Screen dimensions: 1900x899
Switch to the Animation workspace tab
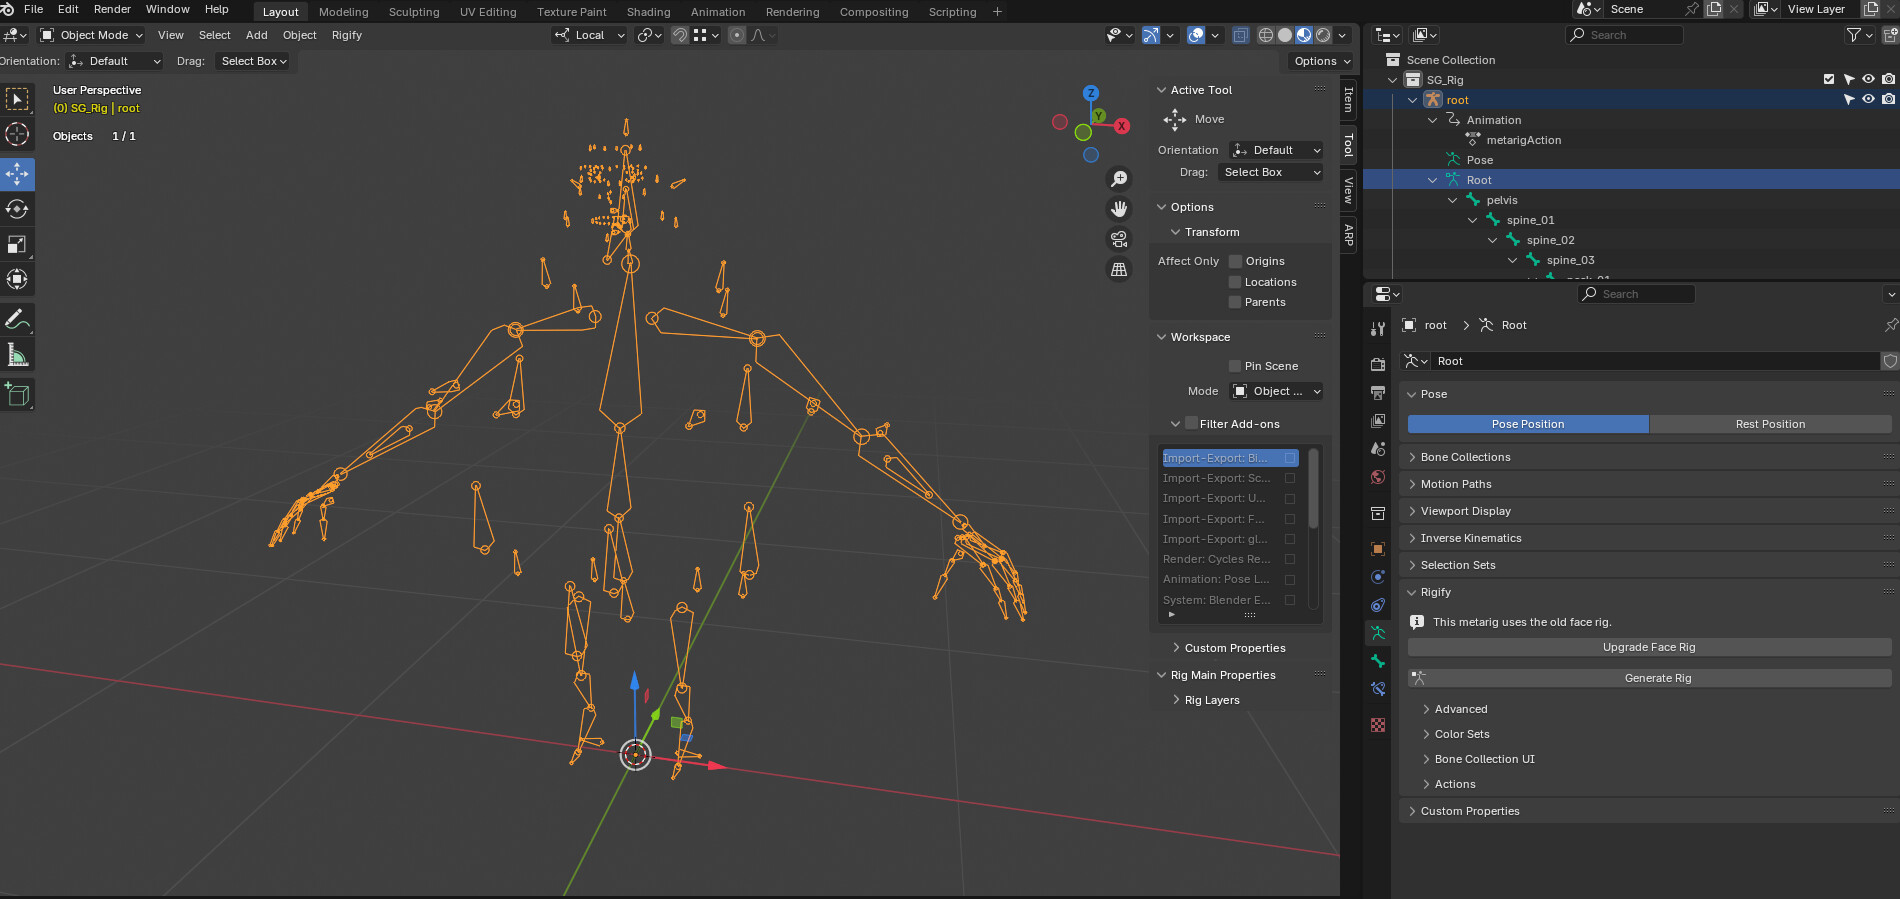718,12
